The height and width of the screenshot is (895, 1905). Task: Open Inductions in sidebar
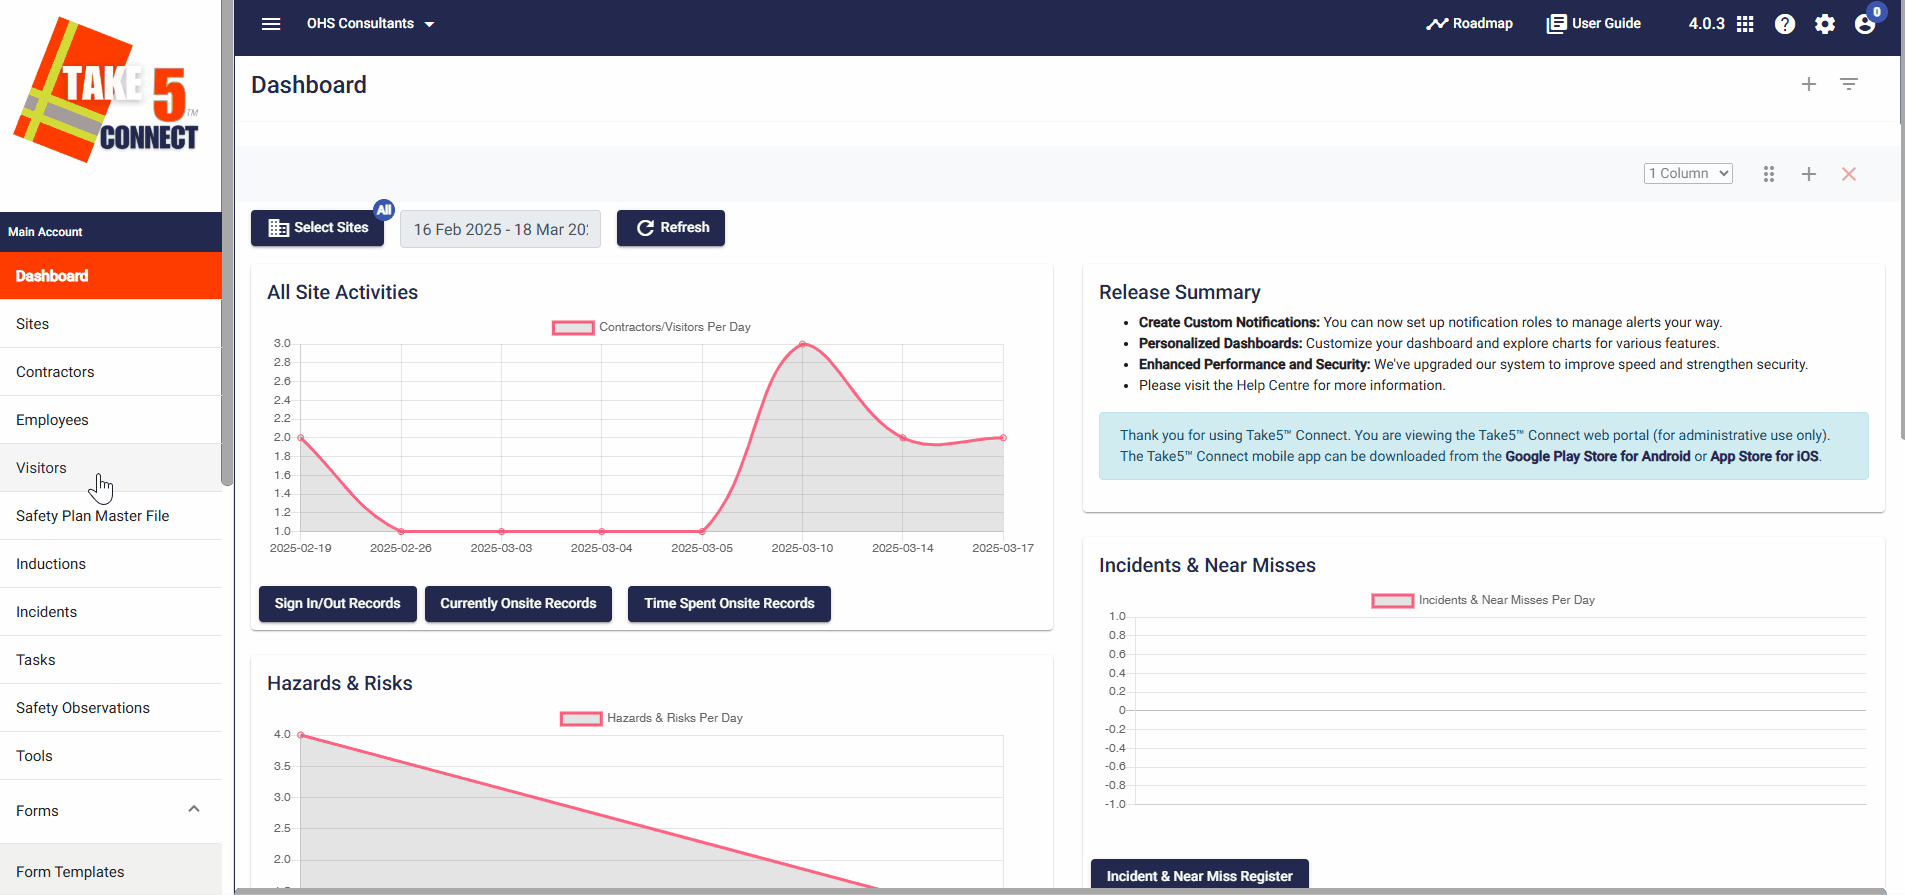(x=111, y=564)
